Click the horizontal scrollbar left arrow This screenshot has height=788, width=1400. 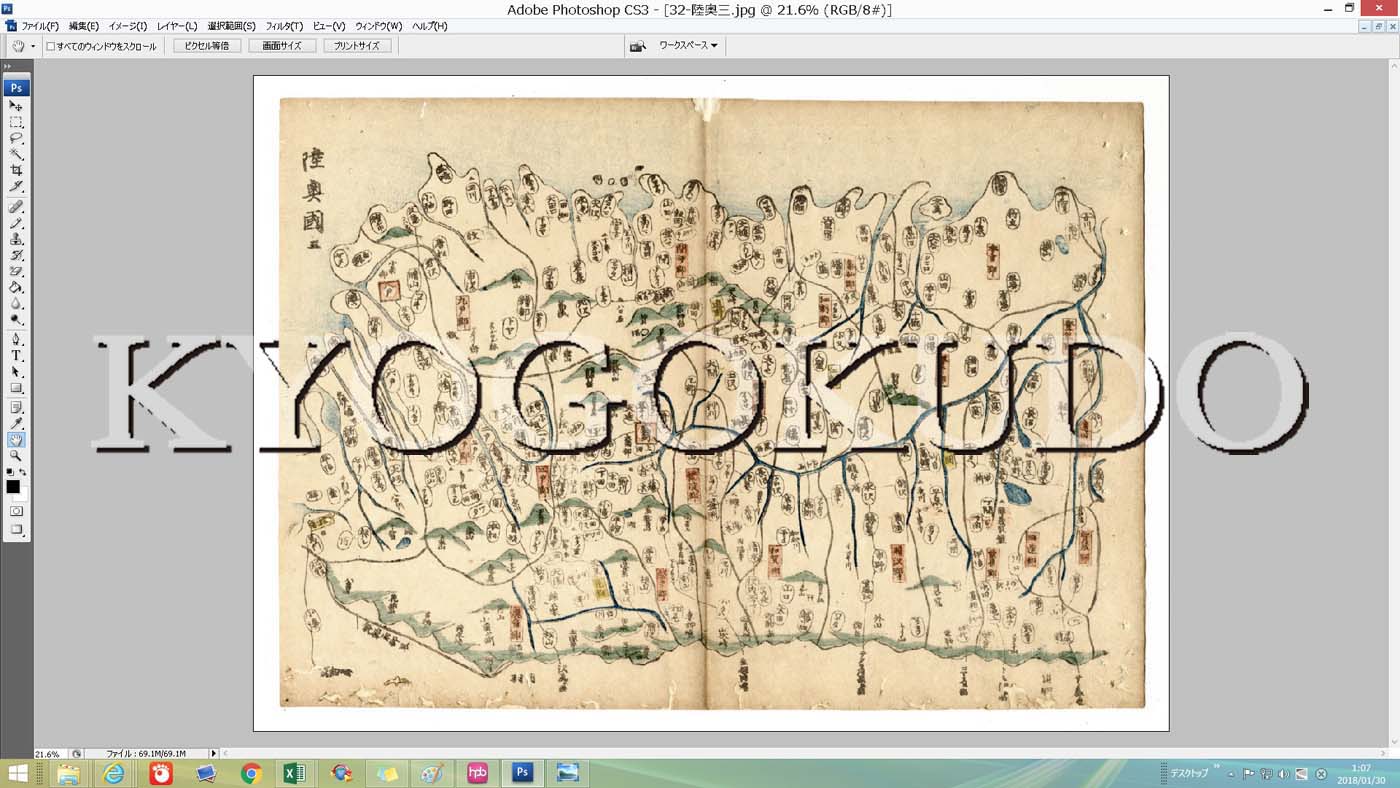click(225, 753)
